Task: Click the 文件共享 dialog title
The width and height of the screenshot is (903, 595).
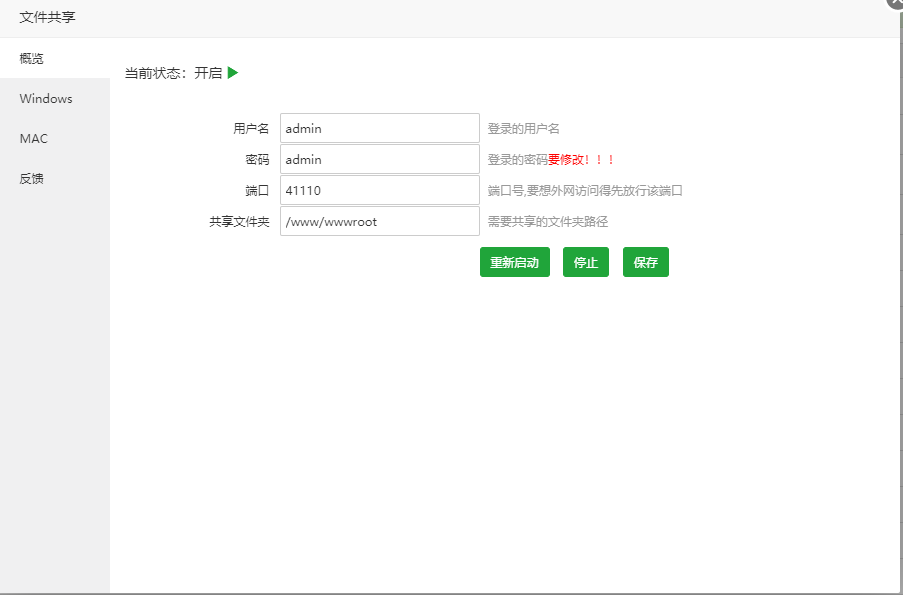Action: pyautogui.click(x=47, y=17)
